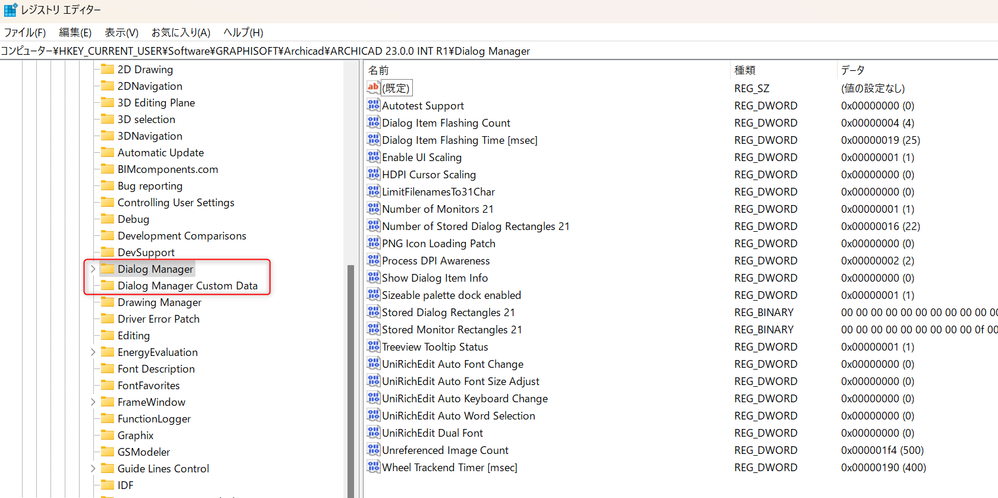This screenshot has width=998, height=498.
Task: Select the Driver Error Patch key
Action: 158,319
